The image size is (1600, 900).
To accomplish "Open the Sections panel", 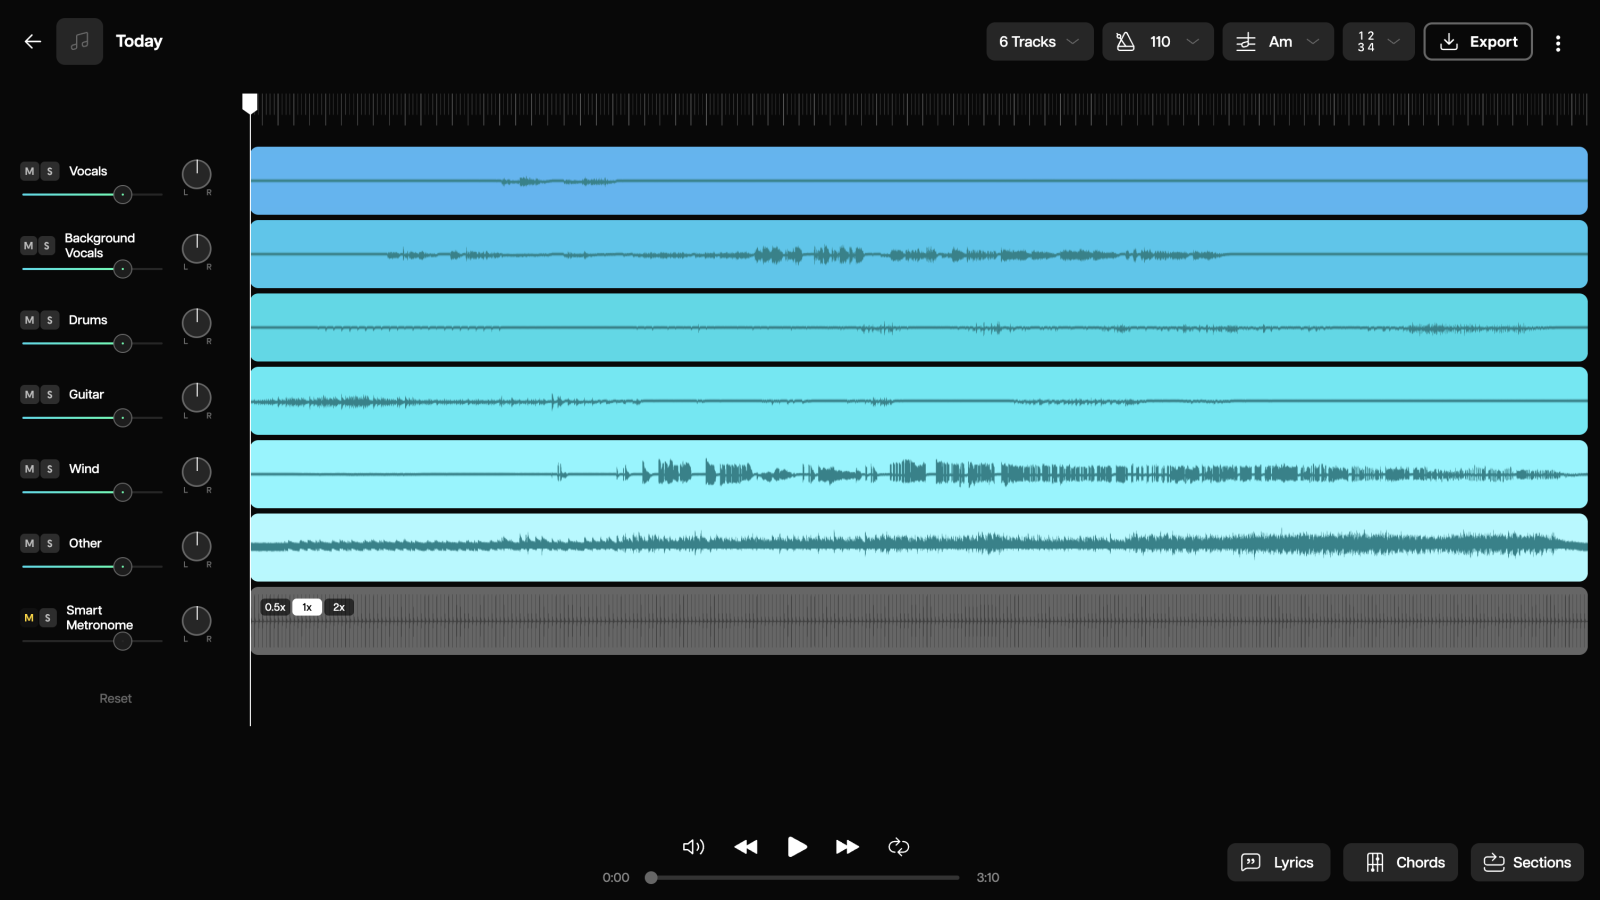I will [x=1527, y=862].
